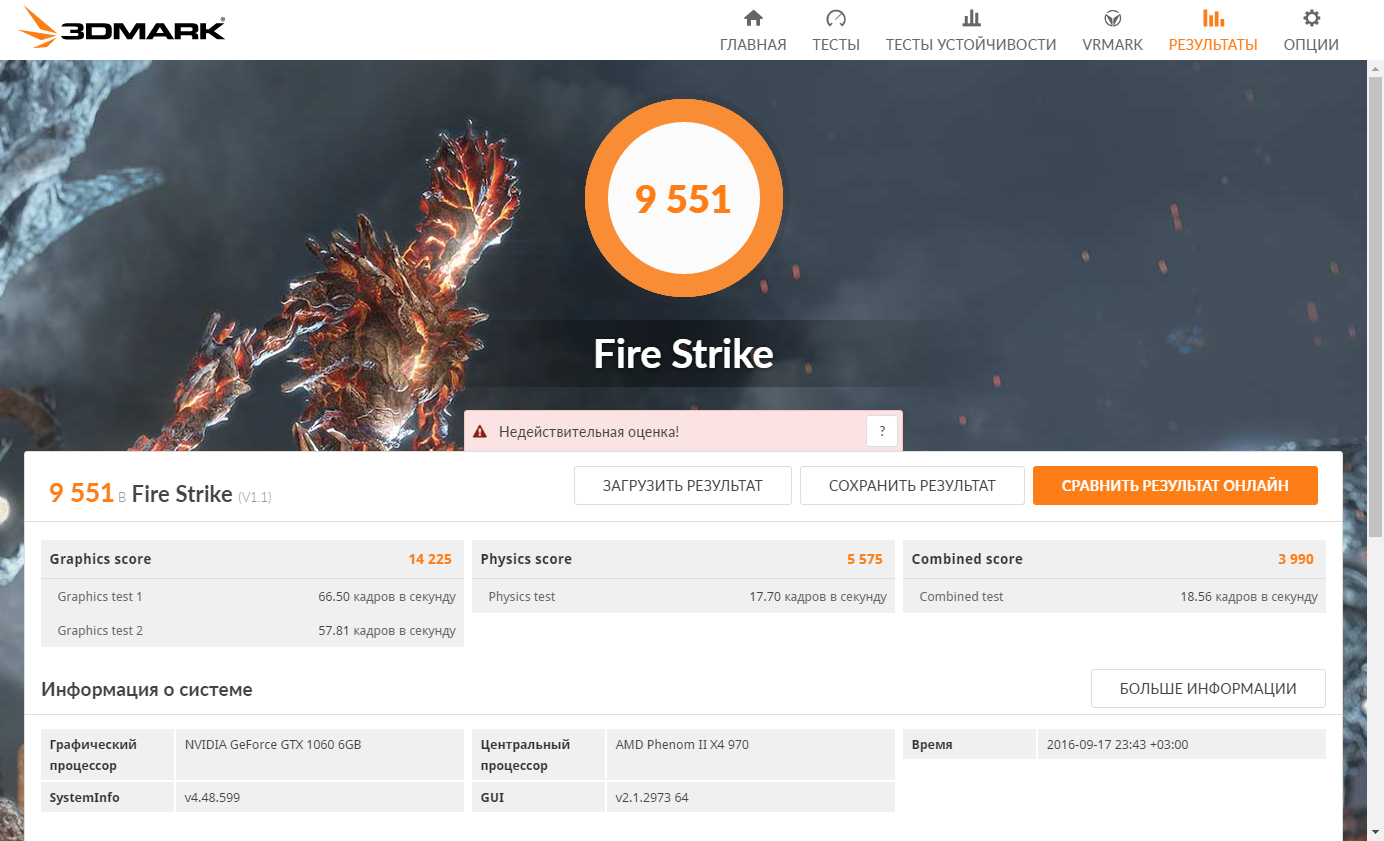Click the Графический процессор label
1384x841 pixels.
93,755
